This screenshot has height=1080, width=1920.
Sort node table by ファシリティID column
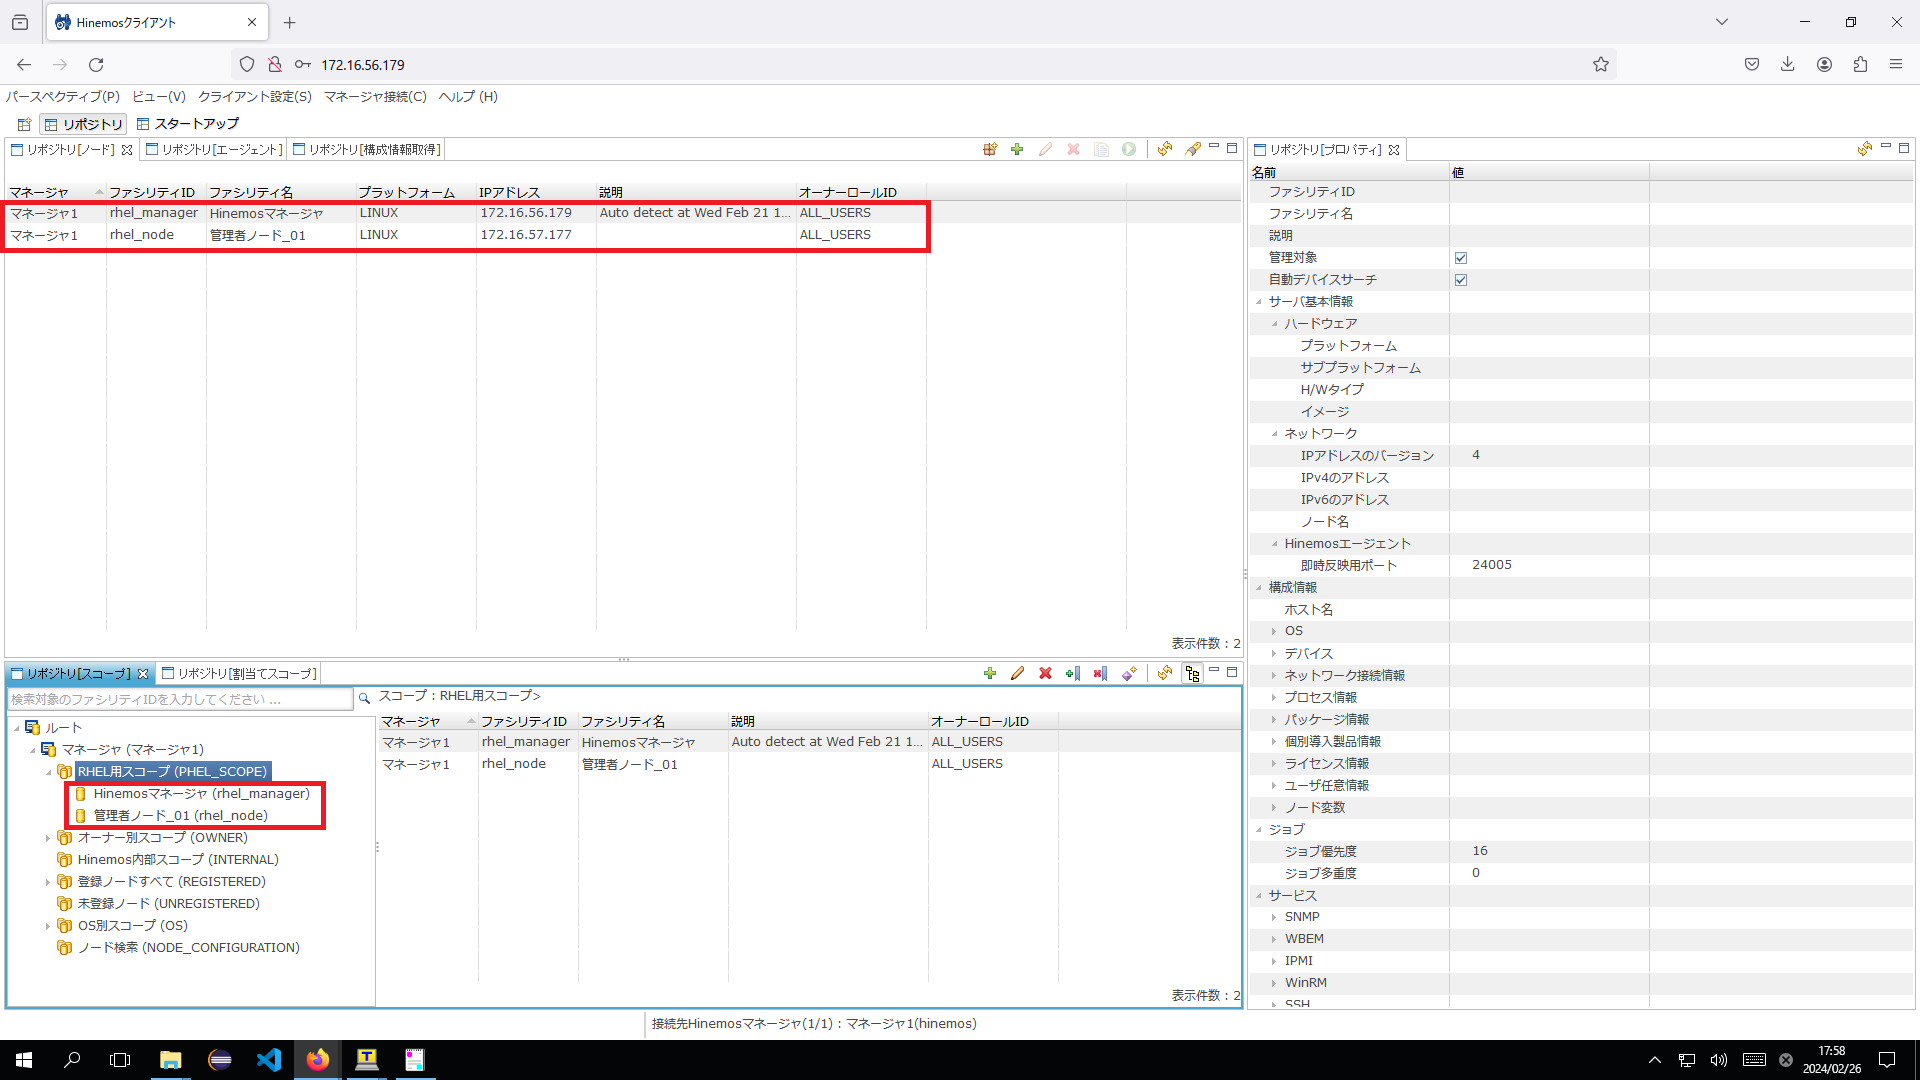coord(156,192)
